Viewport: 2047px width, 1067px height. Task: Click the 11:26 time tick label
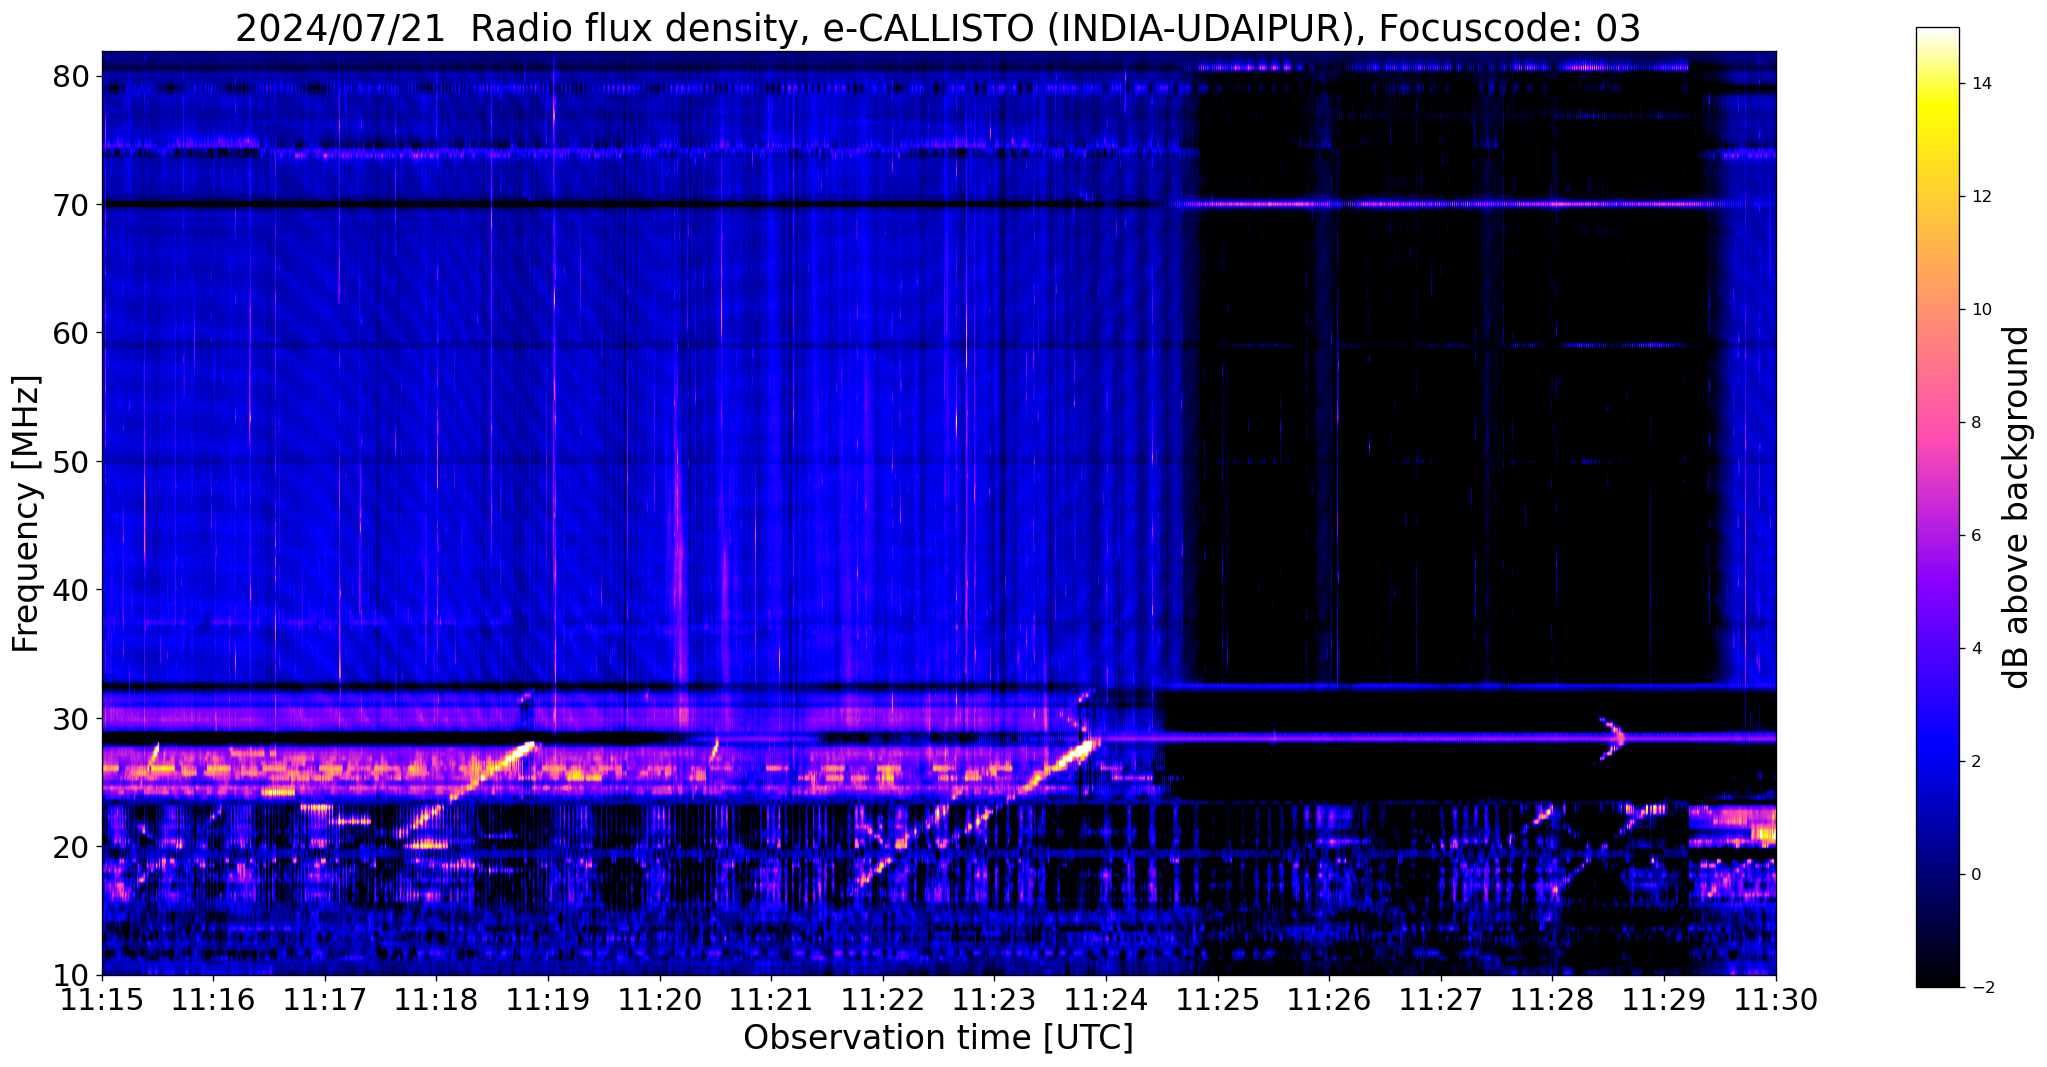pyautogui.click(x=1329, y=999)
